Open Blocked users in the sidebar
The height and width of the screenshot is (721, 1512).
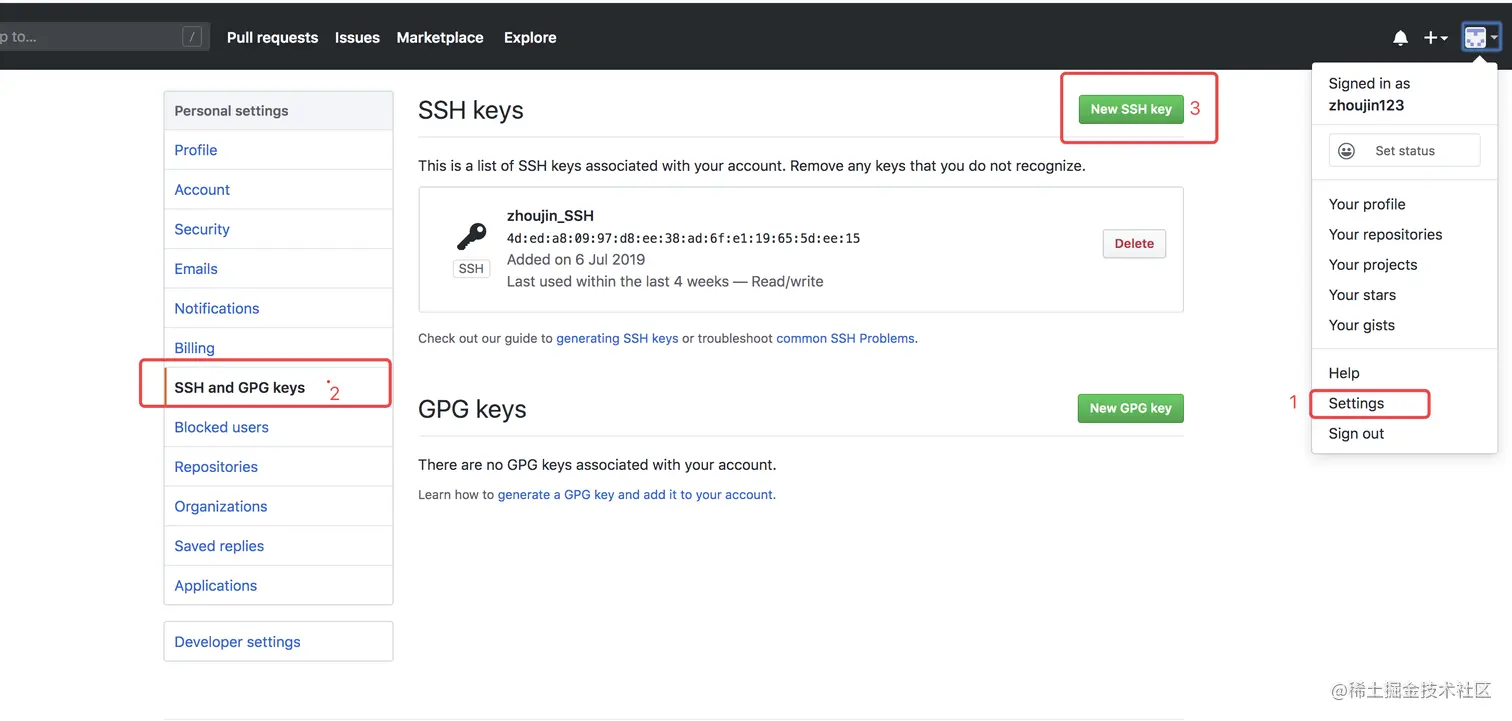pos(278,427)
